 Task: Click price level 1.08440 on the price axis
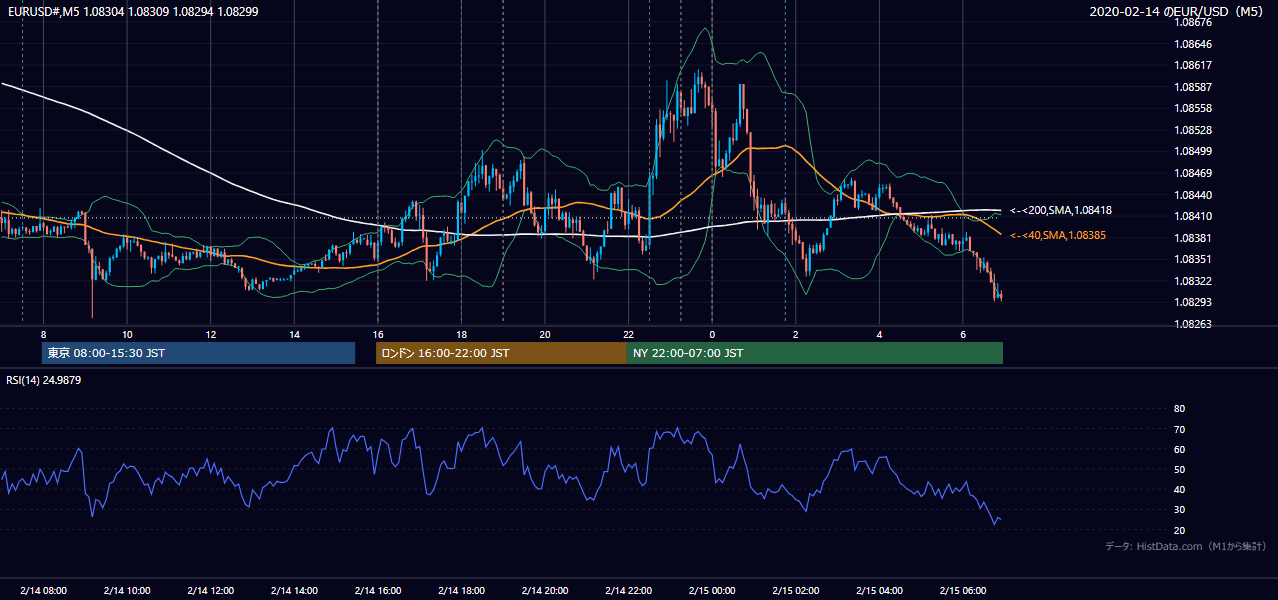pyautogui.click(x=1193, y=195)
